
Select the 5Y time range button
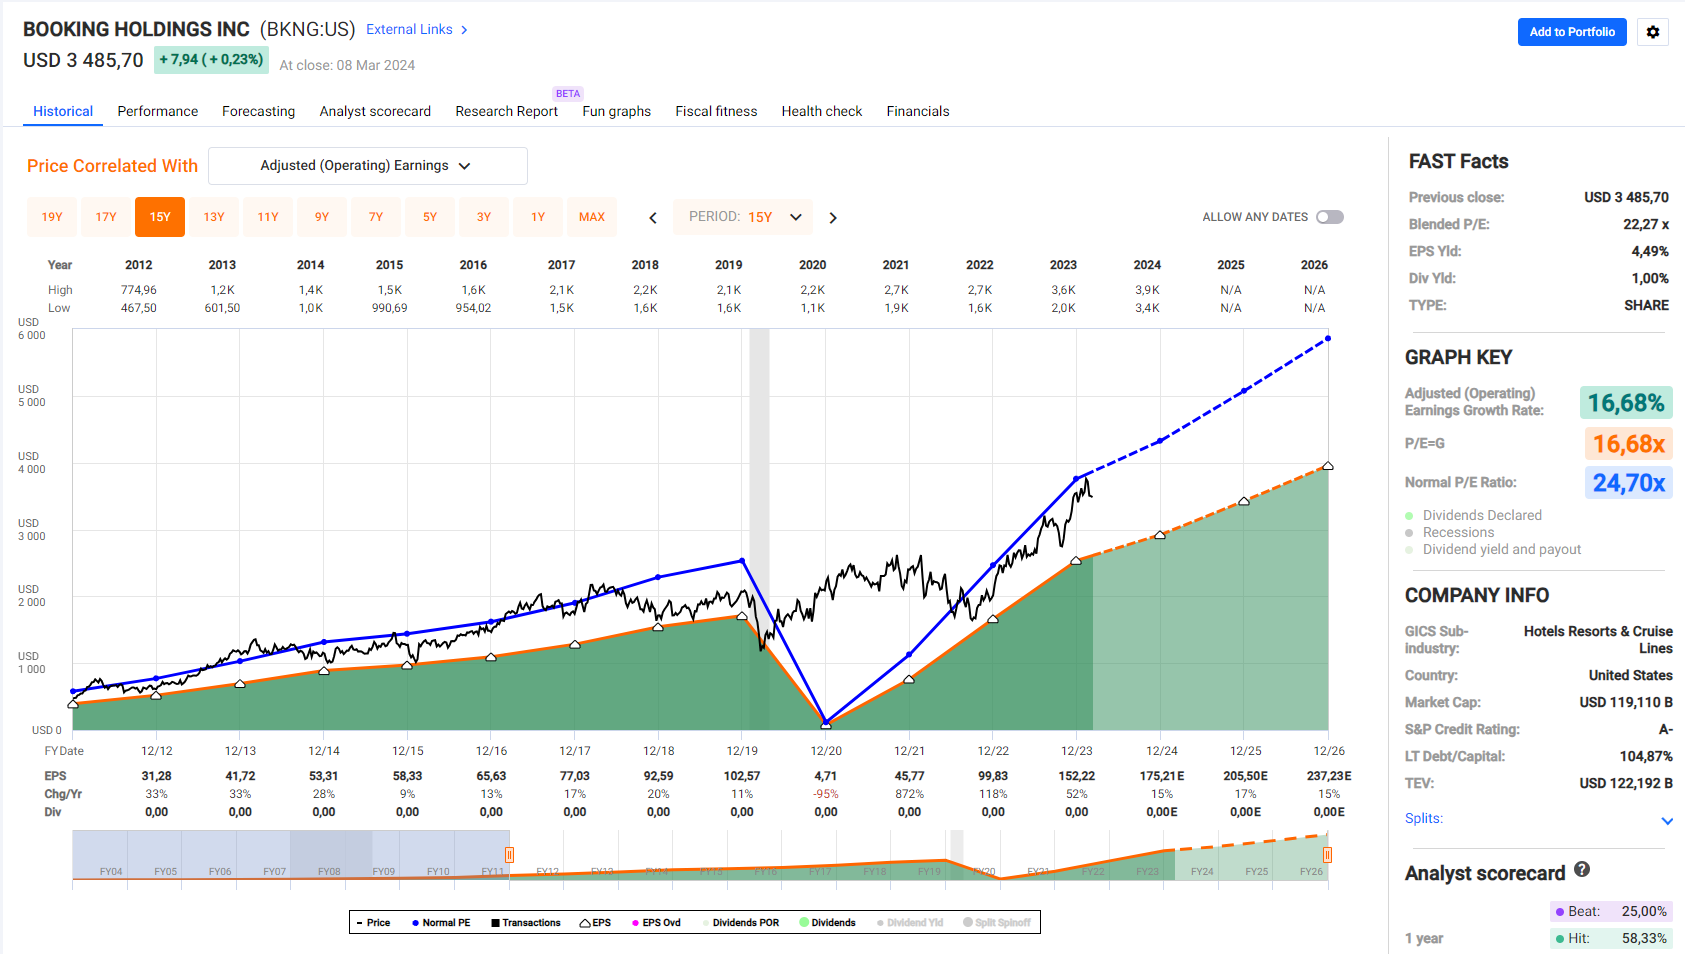(x=430, y=217)
